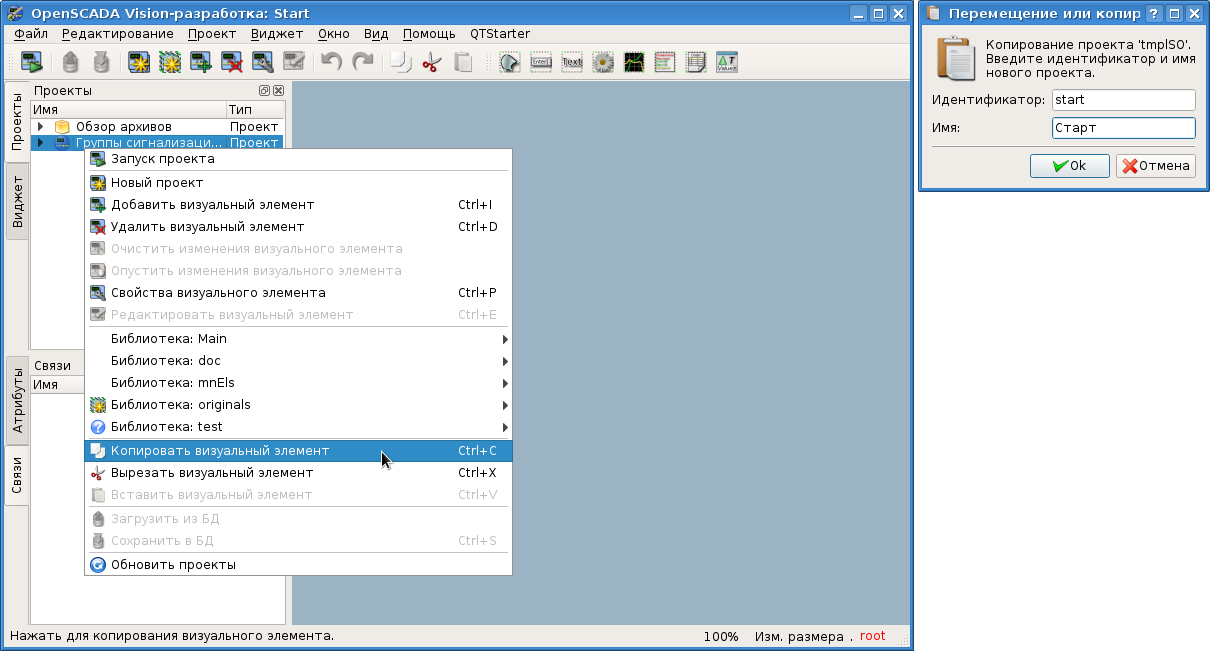Click the Edit visual item toolbar icon

(293, 62)
